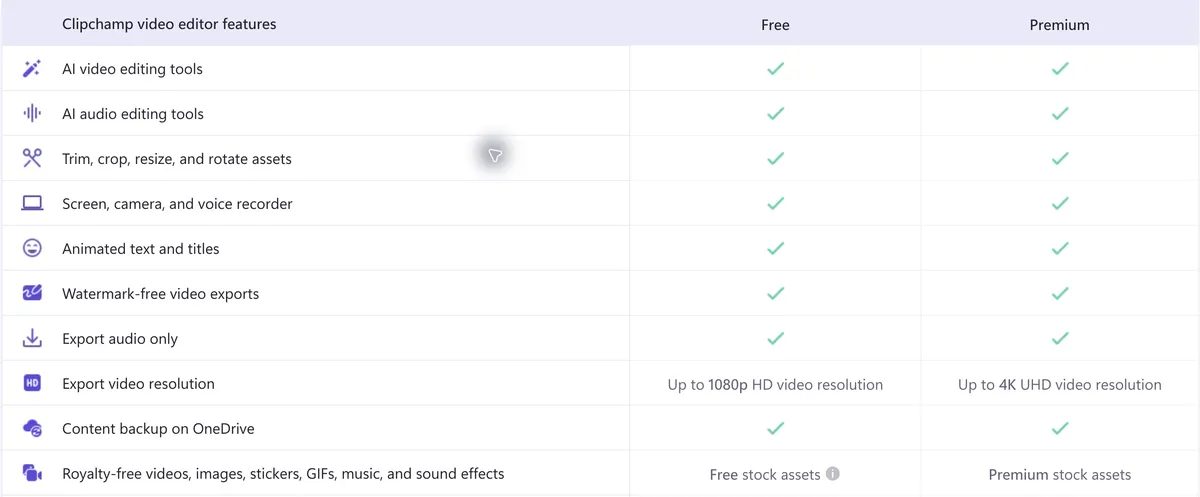The width and height of the screenshot is (1200, 497).
Task: Click Premium checkmark for Watermark-free video exports
Action: (x=1060, y=294)
